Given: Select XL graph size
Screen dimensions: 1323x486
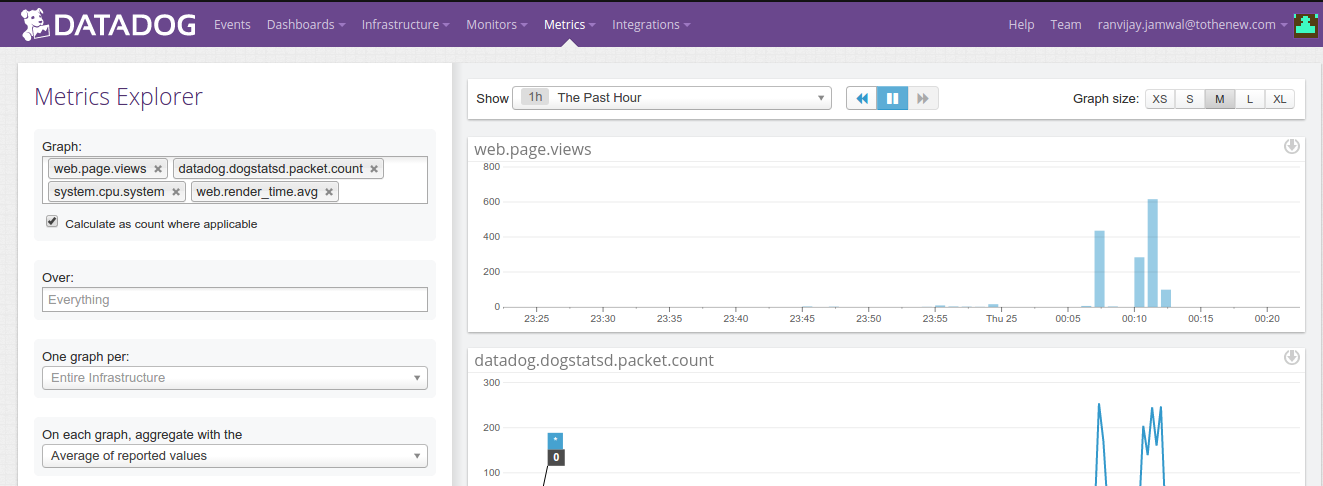Looking at the screenshot, I should tap(1280, 99).
